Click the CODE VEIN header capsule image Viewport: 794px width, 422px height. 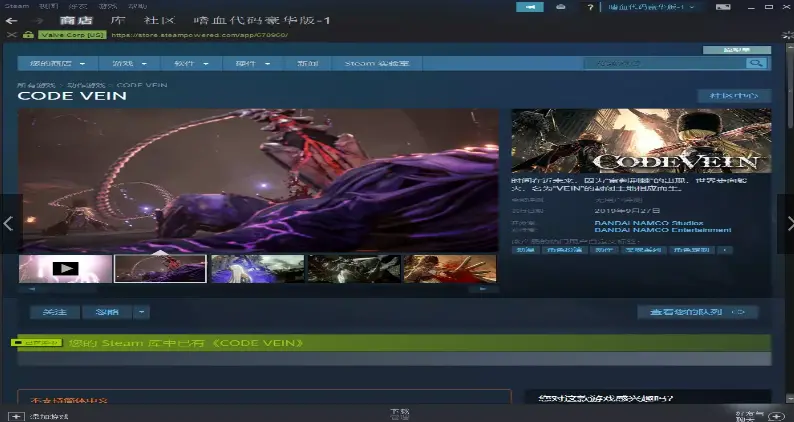641,141
